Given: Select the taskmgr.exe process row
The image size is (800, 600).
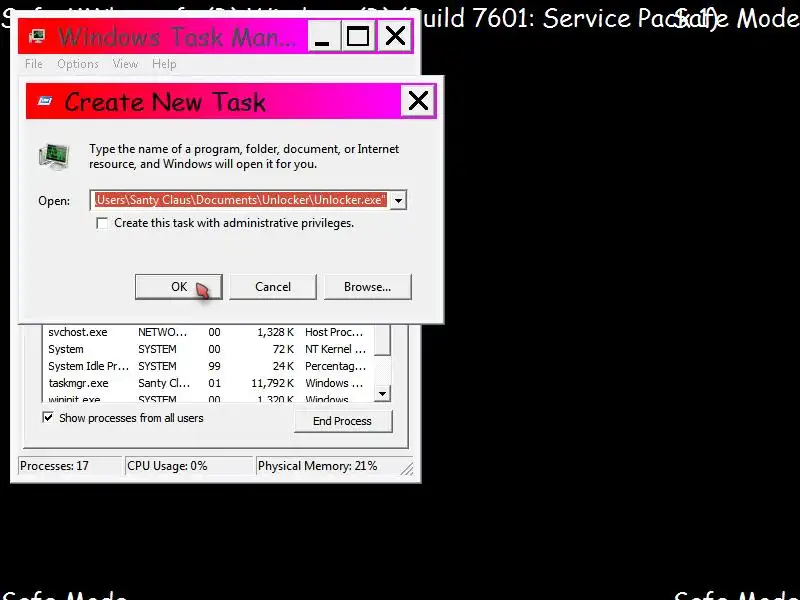Looking at the screenshot, I should coord(208,383).
